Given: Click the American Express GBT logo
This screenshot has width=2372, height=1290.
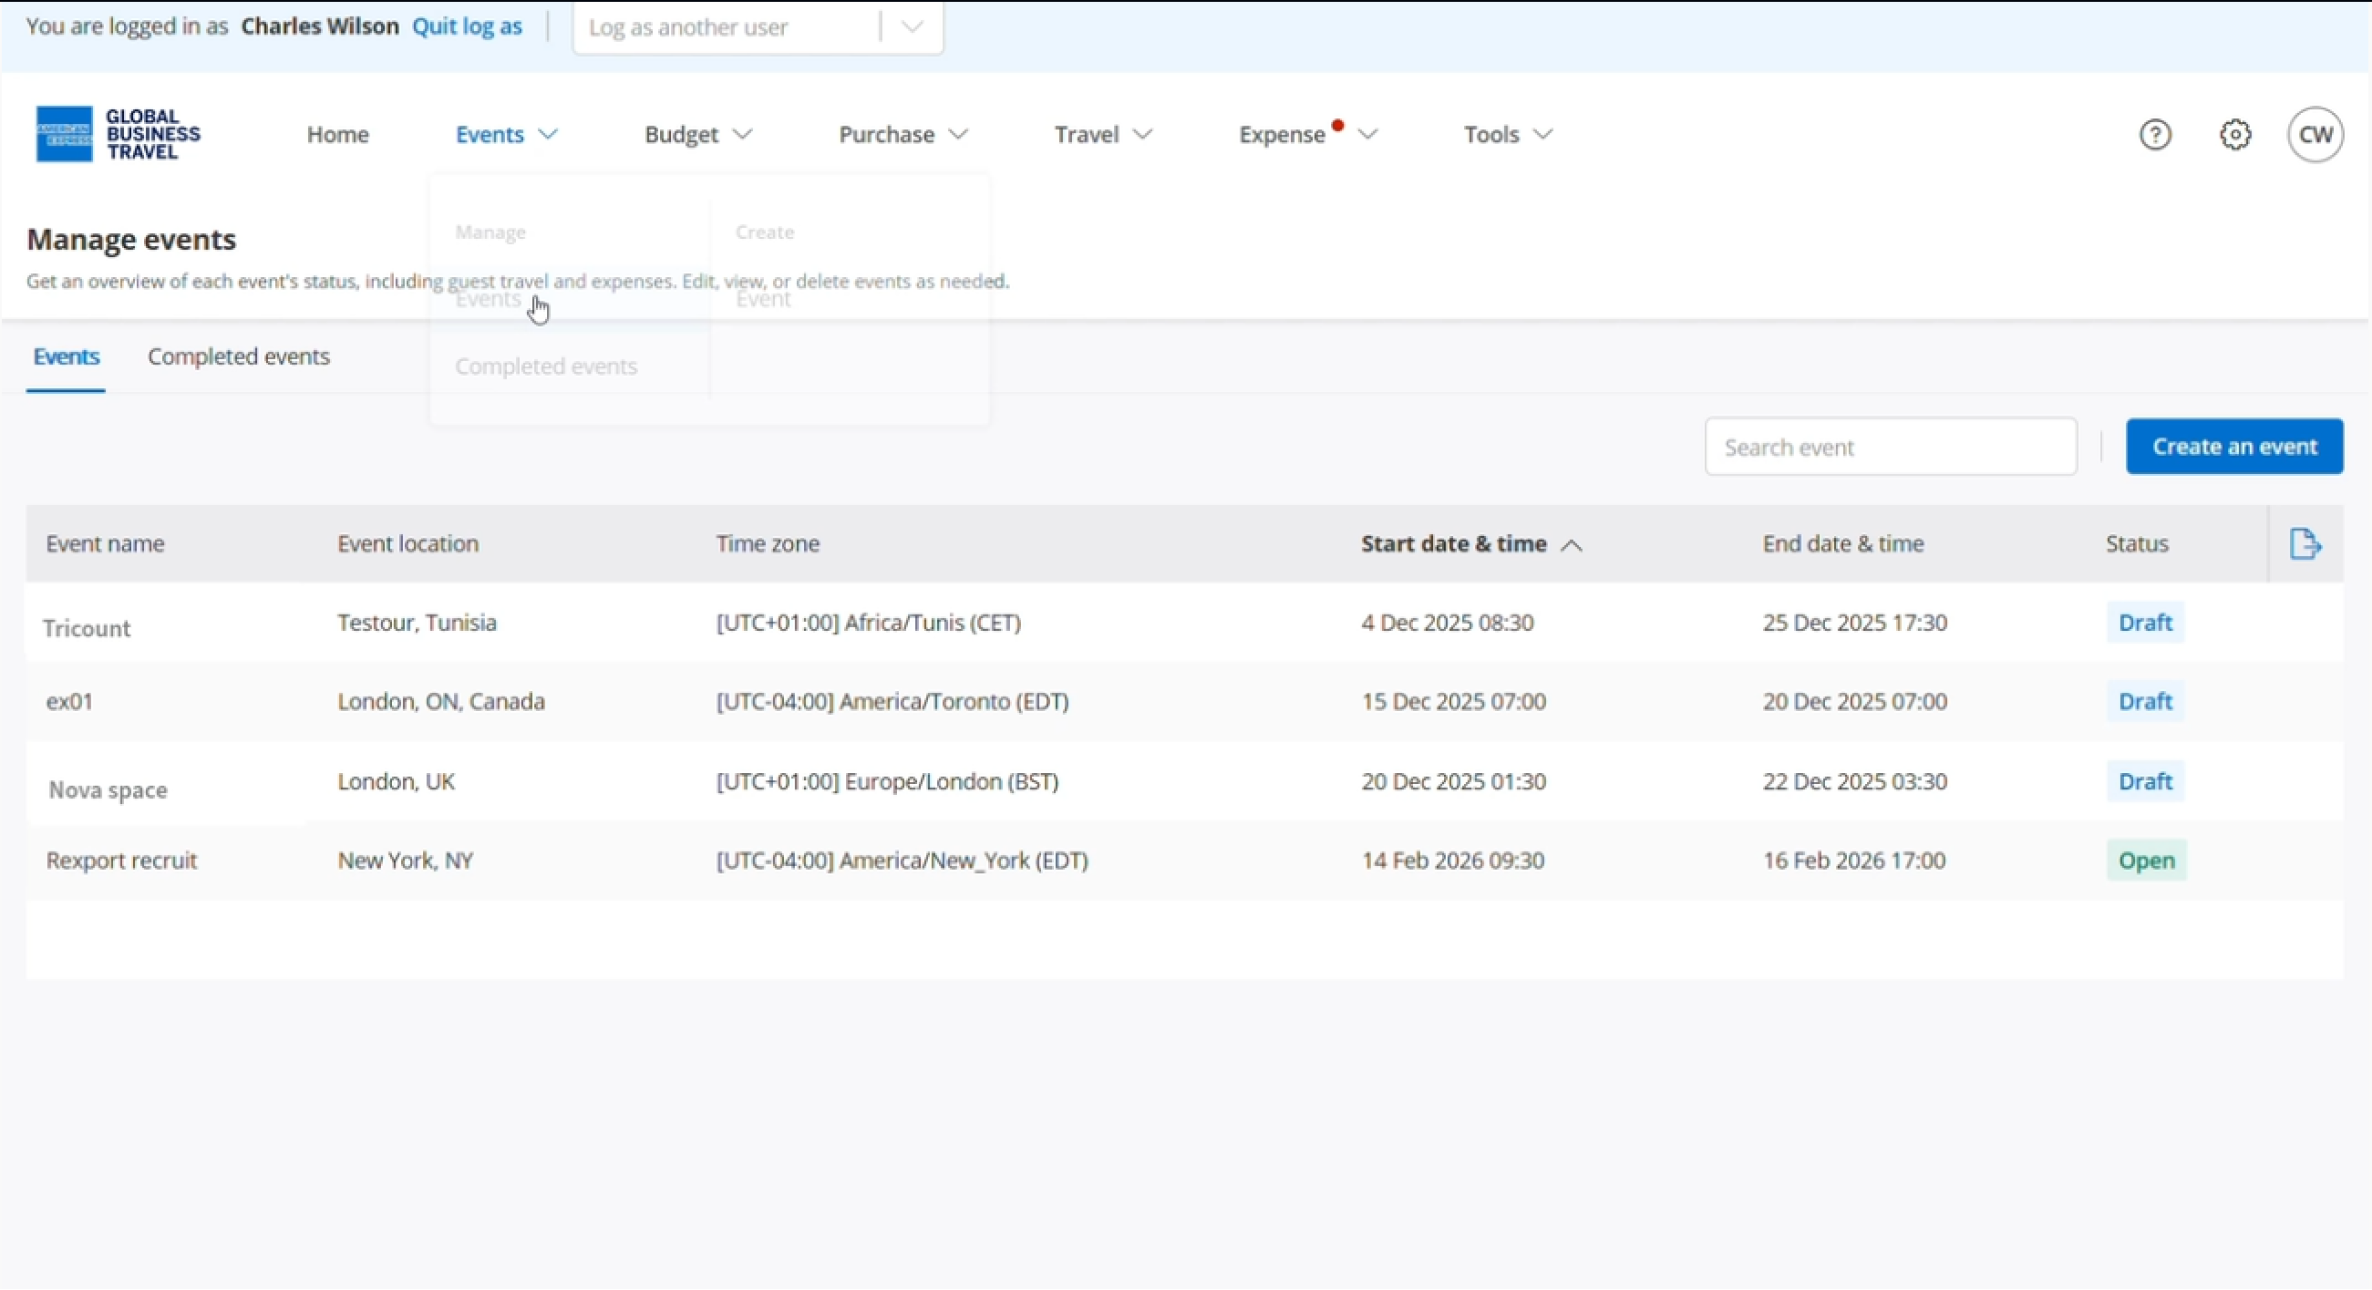Looking at the screenshot, I should pos(118,134).
